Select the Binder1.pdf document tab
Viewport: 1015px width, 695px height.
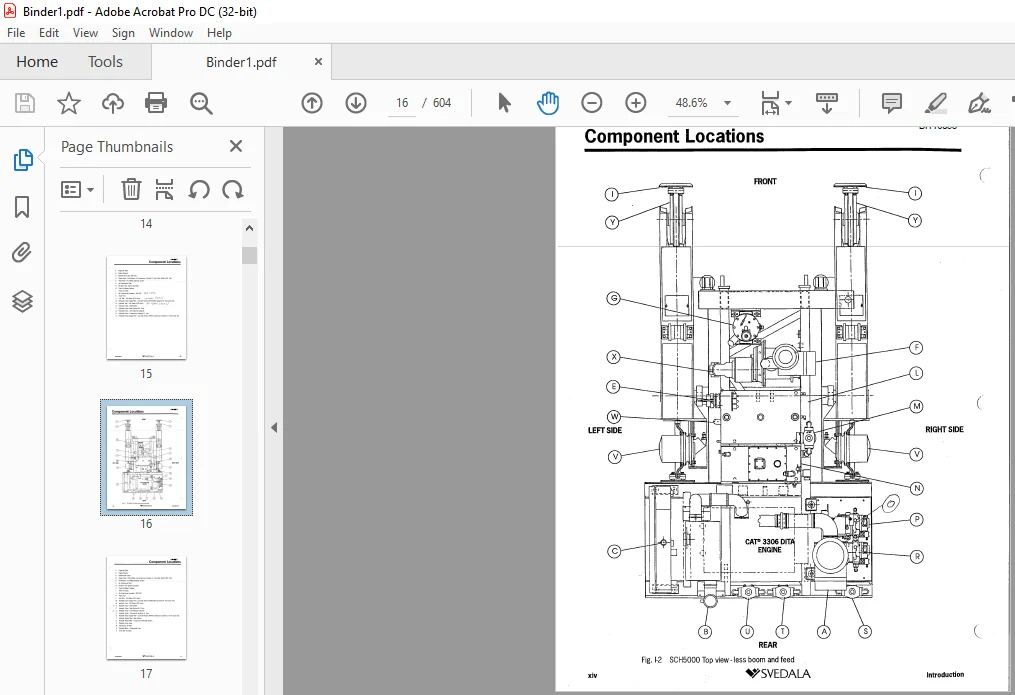241,62
